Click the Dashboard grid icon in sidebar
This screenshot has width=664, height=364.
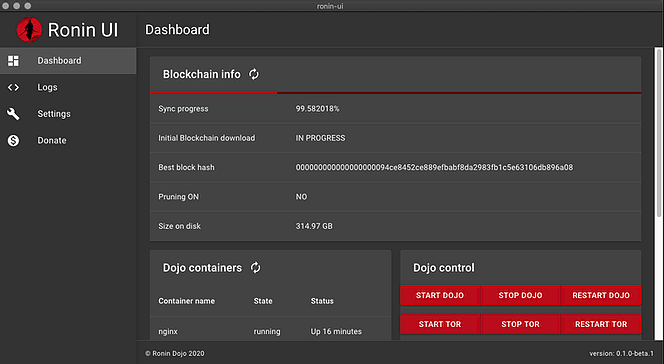pyautogui.click(x=13, y=61)
